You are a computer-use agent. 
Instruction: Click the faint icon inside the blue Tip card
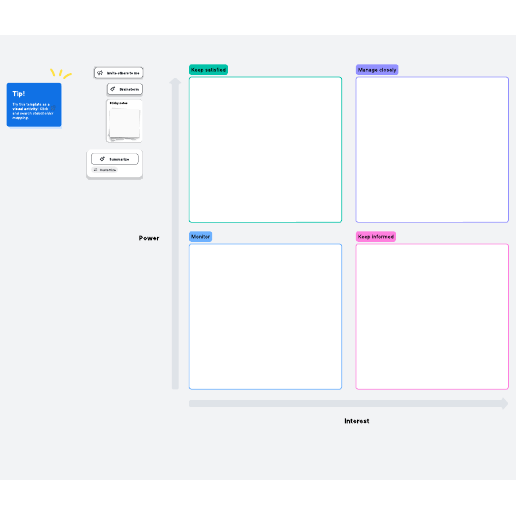point(53,108)
